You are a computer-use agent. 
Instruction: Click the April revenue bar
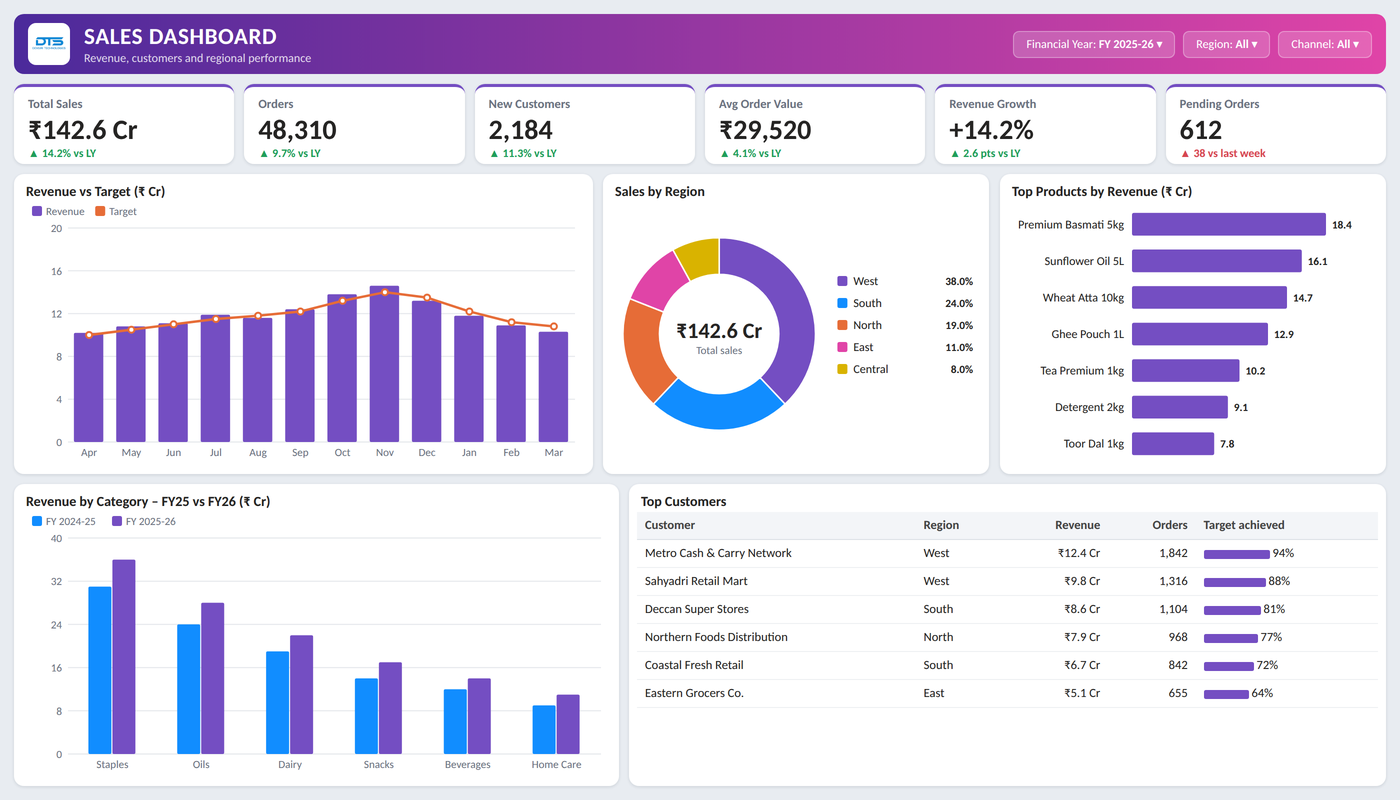88,388
